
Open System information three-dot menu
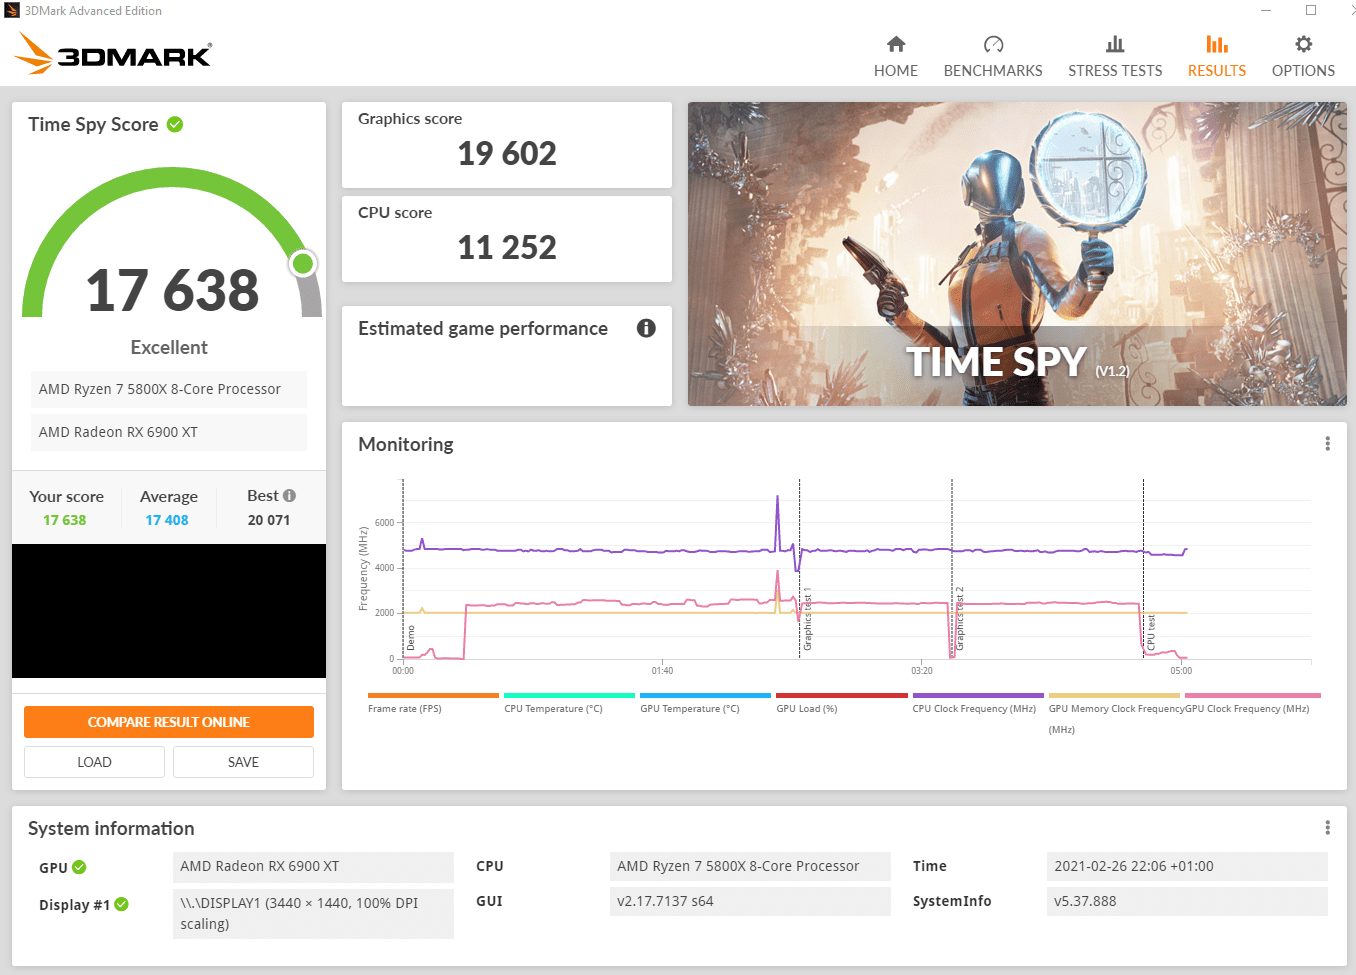tap(1327, 828)
